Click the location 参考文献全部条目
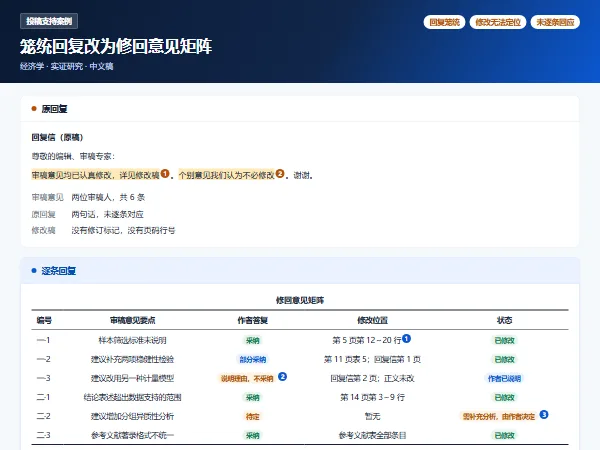The width and height of the screenshot is (600, 450). 372,435
